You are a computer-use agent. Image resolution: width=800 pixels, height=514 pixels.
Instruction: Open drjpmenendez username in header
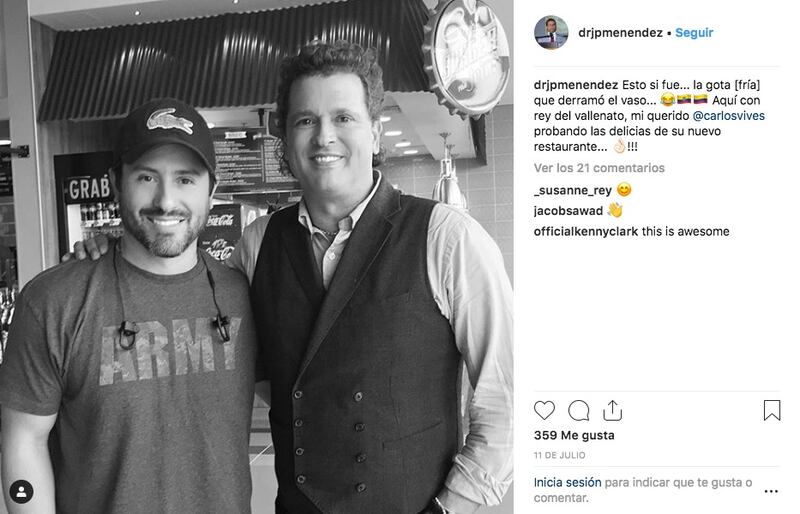pyautogui.click(x=620, y=33)
